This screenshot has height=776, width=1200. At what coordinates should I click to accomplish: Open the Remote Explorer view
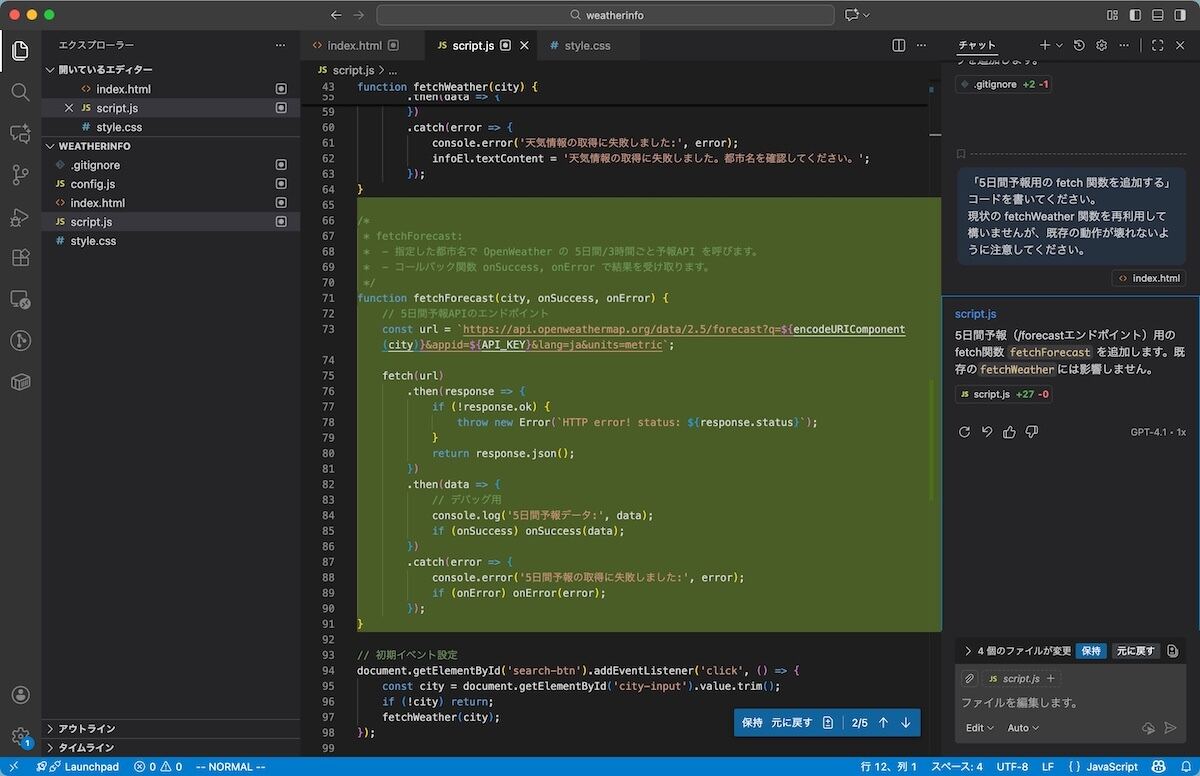[20, 299]
